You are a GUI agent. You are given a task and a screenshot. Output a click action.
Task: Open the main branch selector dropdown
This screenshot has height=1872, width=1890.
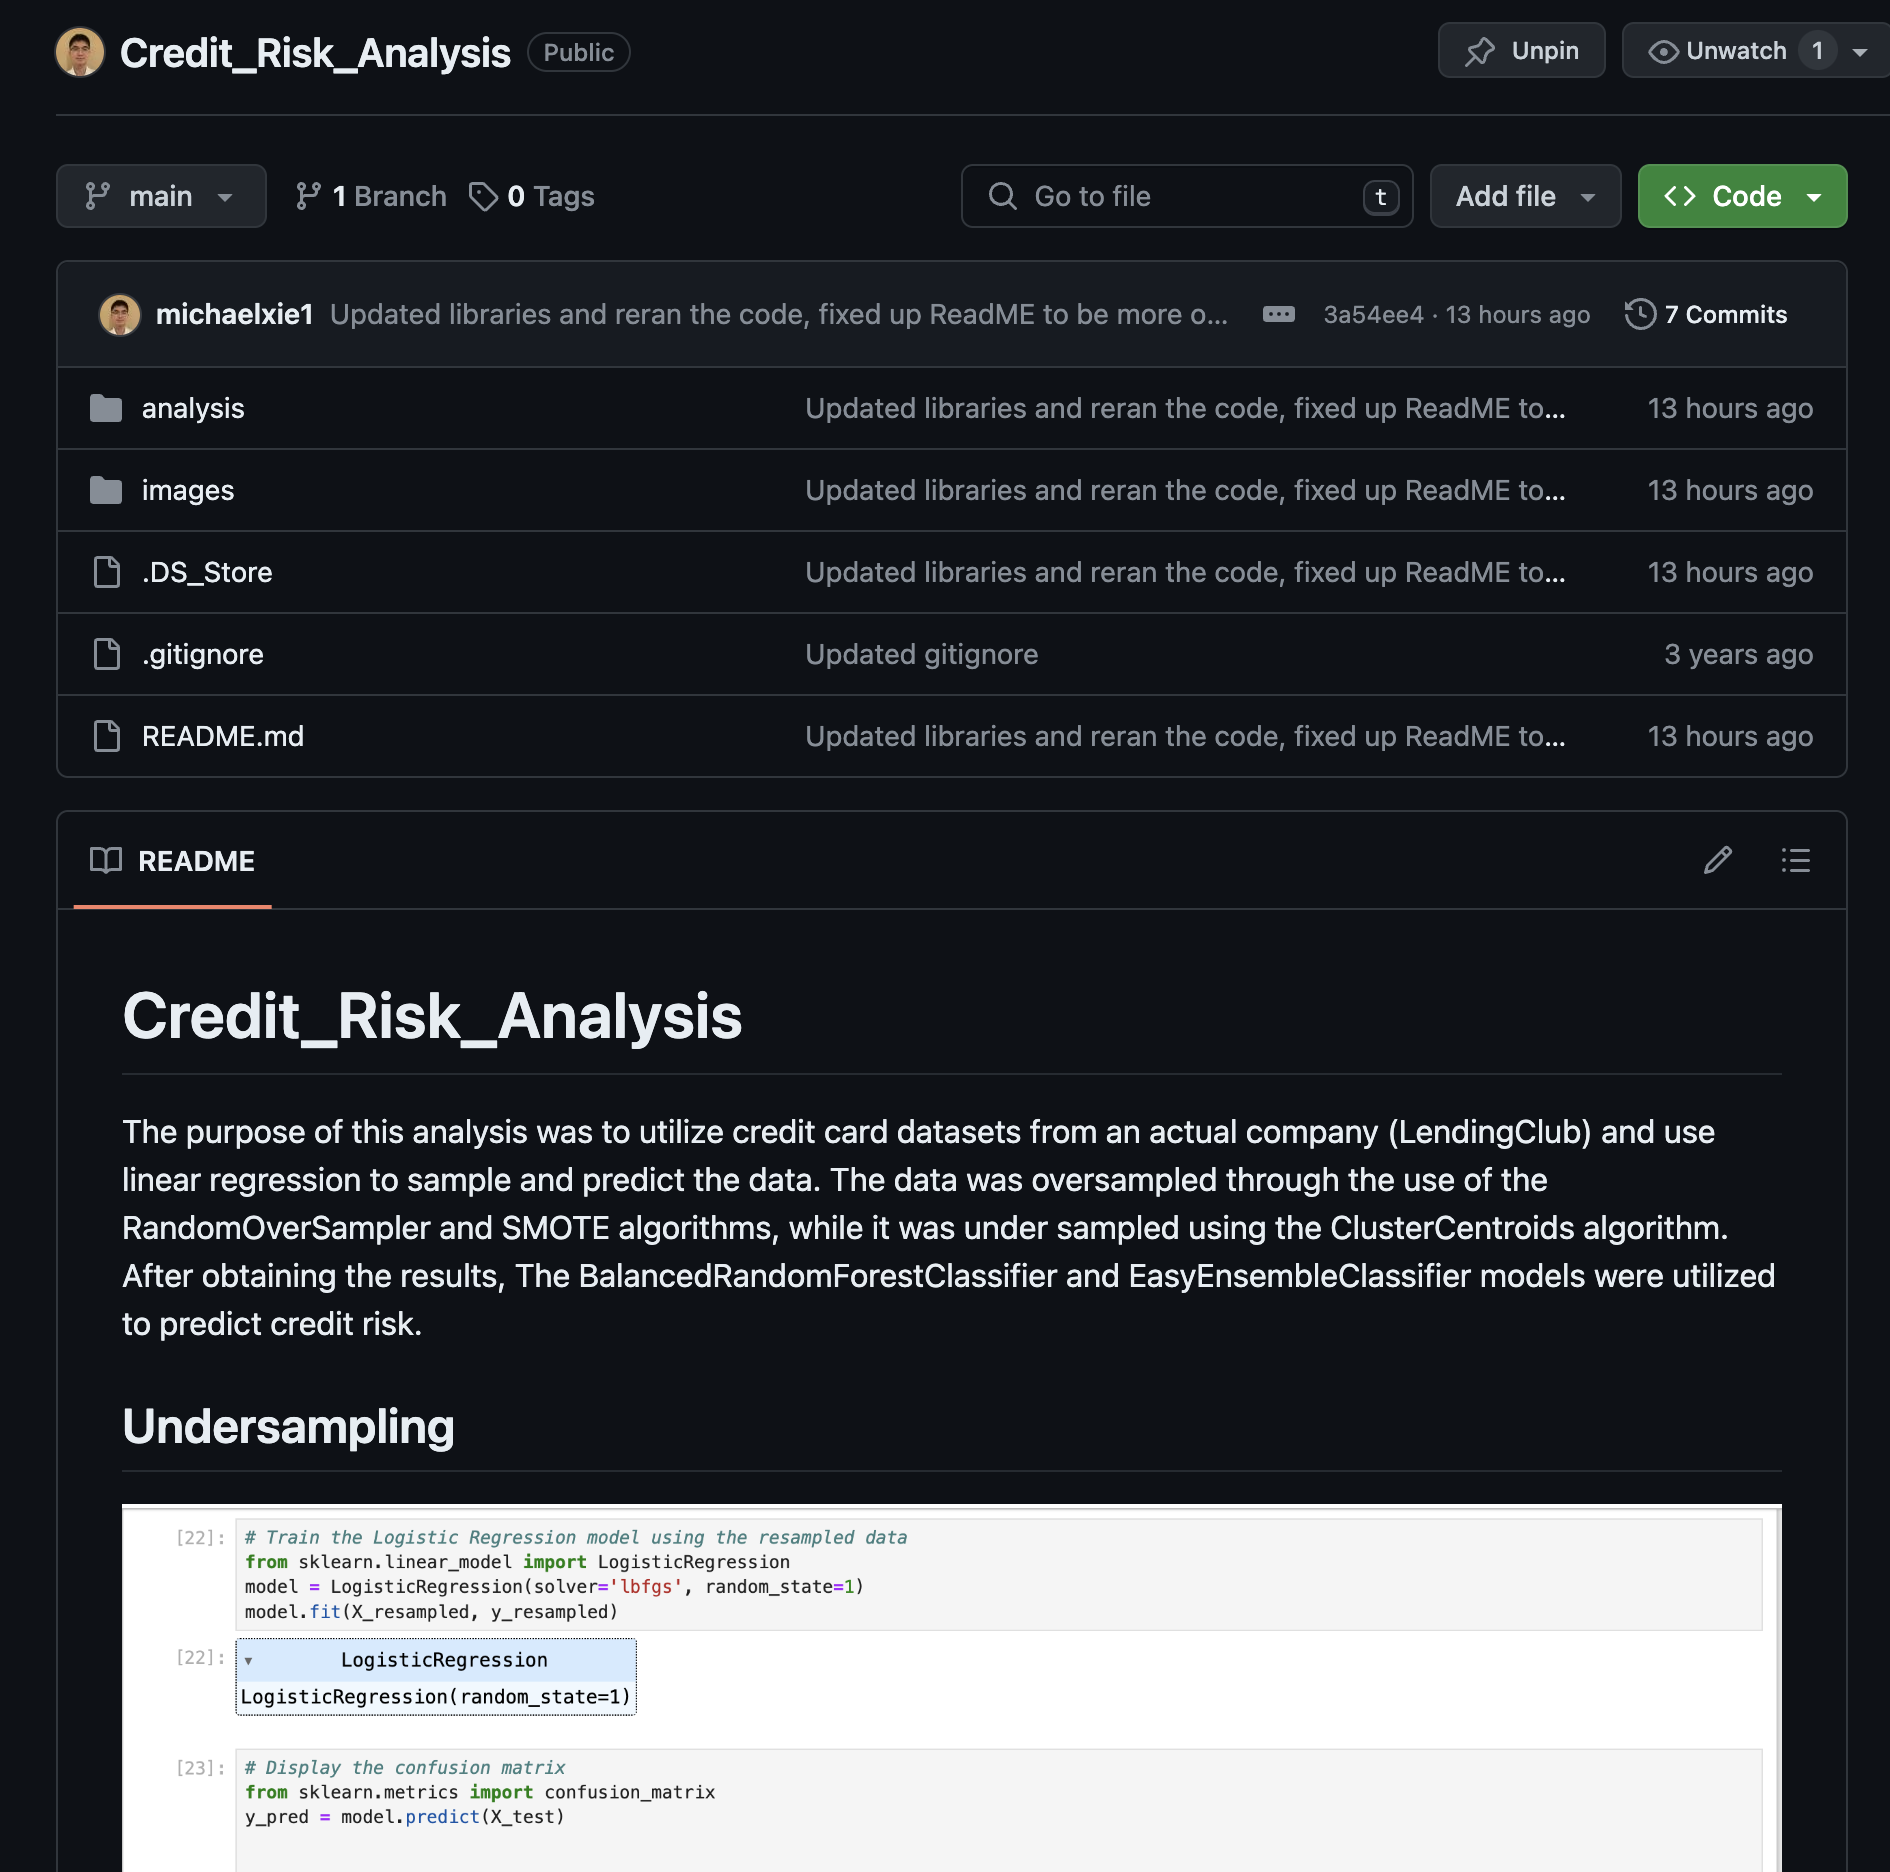pos(161,196)
